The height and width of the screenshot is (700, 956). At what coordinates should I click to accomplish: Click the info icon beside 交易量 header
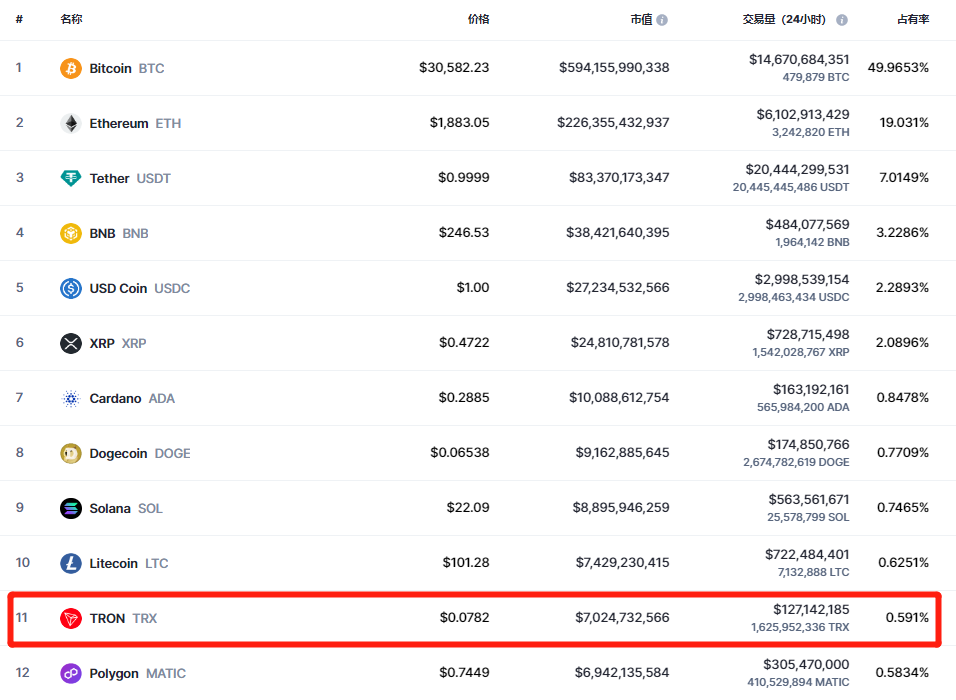[x=842, y=20]
